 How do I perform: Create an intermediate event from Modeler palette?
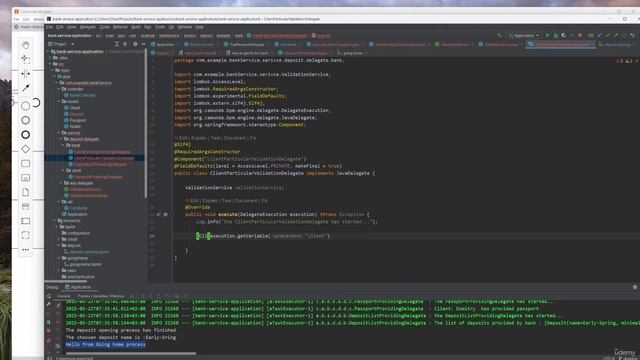coord(26,120)
